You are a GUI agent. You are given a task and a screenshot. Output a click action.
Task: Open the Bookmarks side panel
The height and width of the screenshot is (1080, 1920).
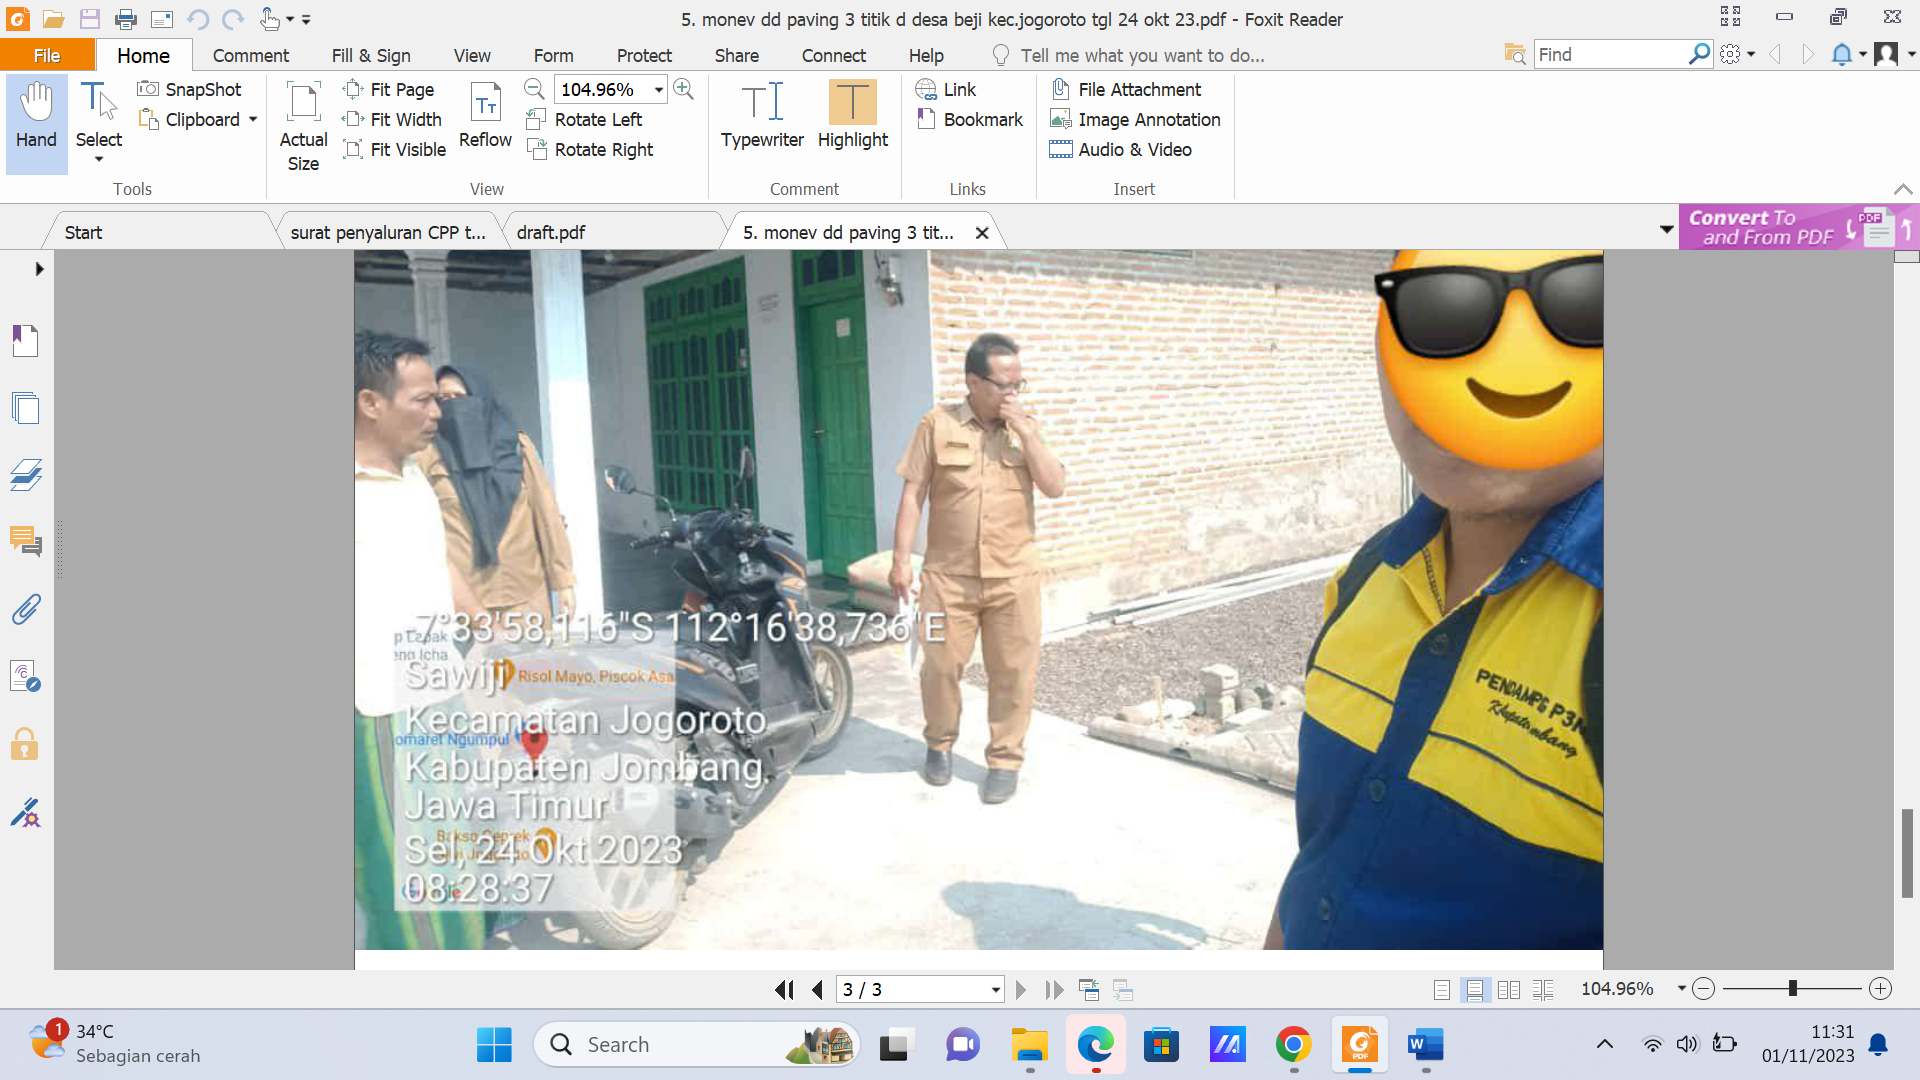tap(26, 341)
